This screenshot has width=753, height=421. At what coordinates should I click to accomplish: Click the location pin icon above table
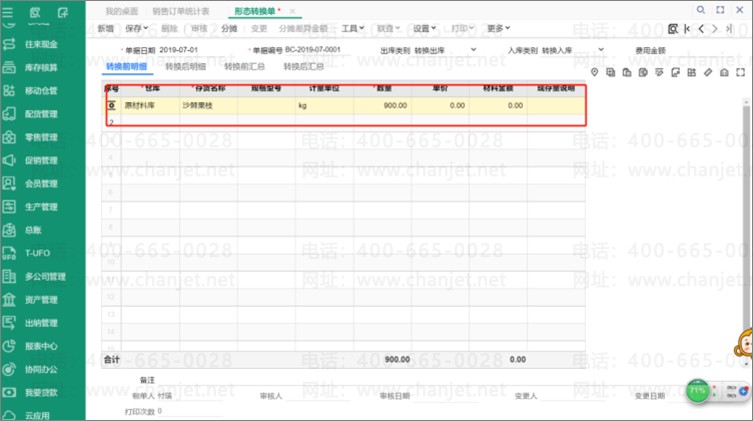[x=595, y=72]
